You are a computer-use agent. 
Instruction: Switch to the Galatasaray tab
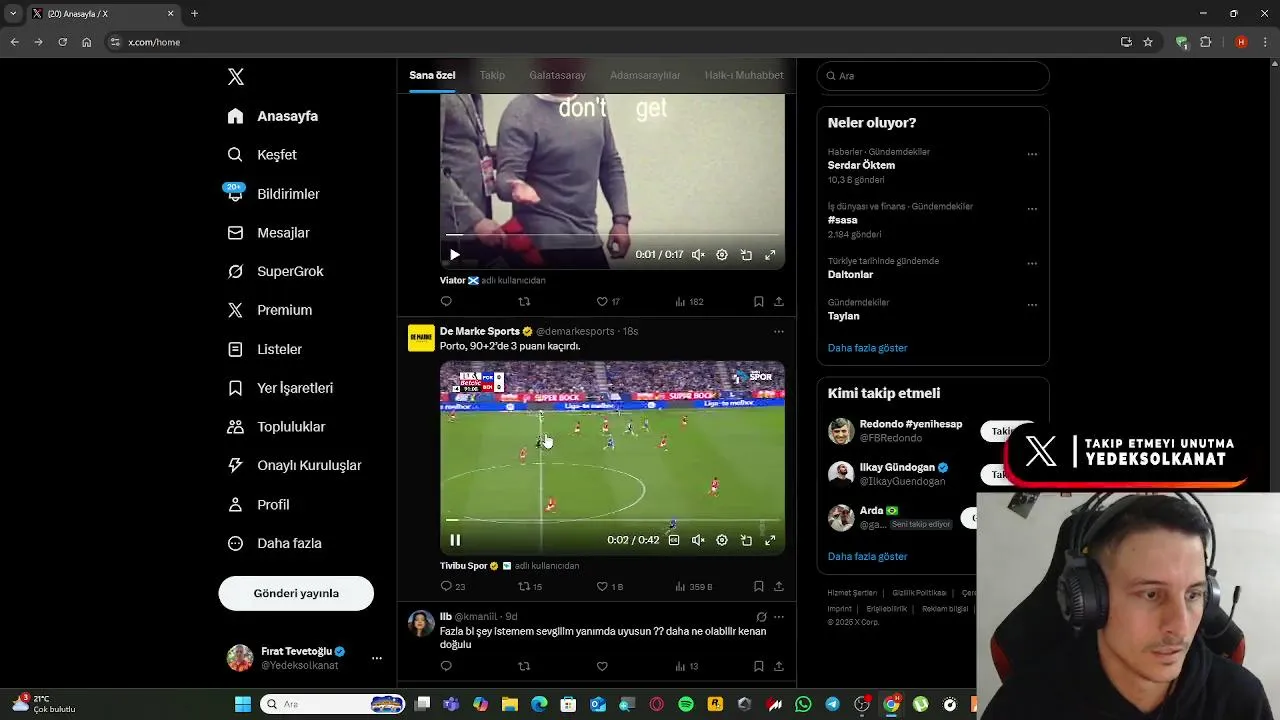click(557, 75)
